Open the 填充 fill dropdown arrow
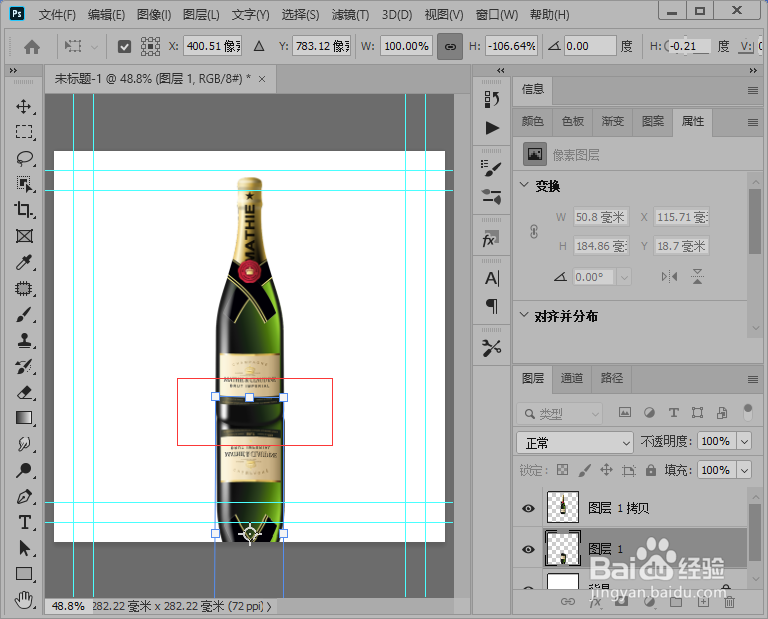Image resolution: width=768 pixels, height=619 pixels. coord(744,471)
